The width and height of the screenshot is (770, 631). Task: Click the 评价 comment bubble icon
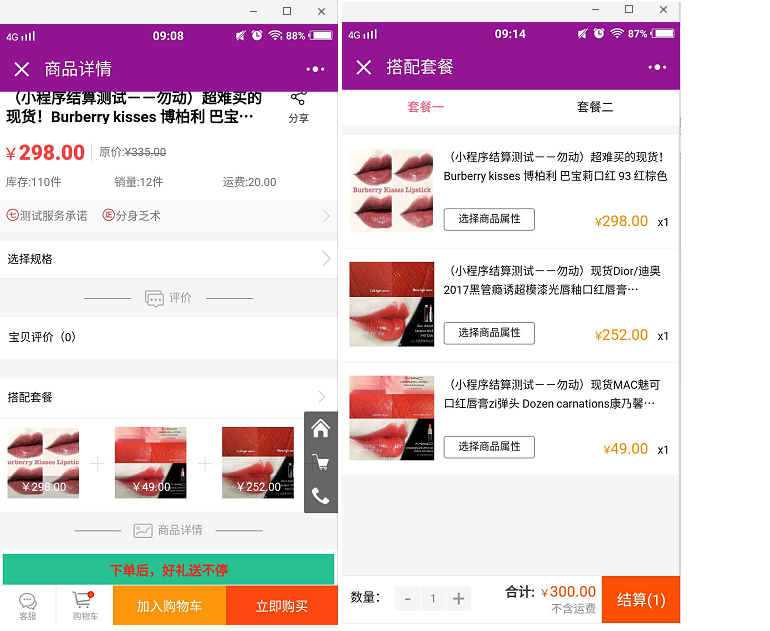[154, 298]
